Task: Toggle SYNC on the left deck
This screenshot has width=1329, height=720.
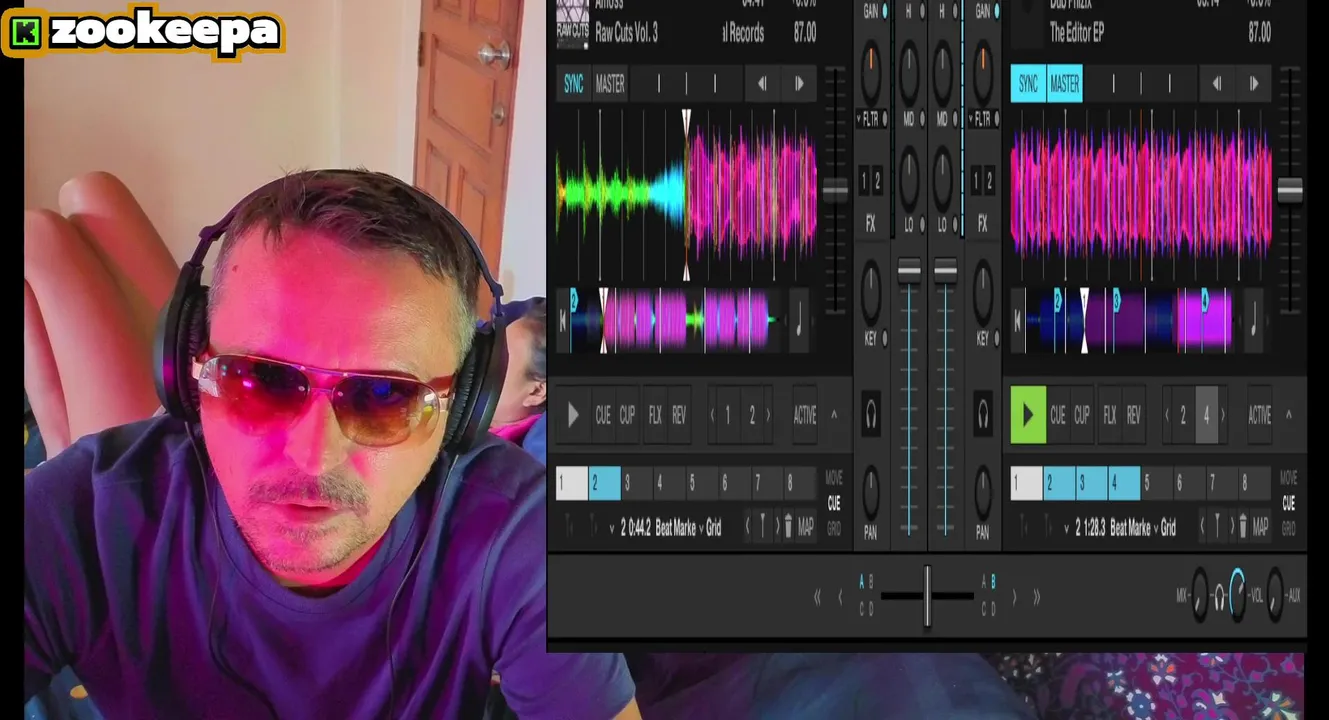Action: pyautogui.click(x=573, y=84)
